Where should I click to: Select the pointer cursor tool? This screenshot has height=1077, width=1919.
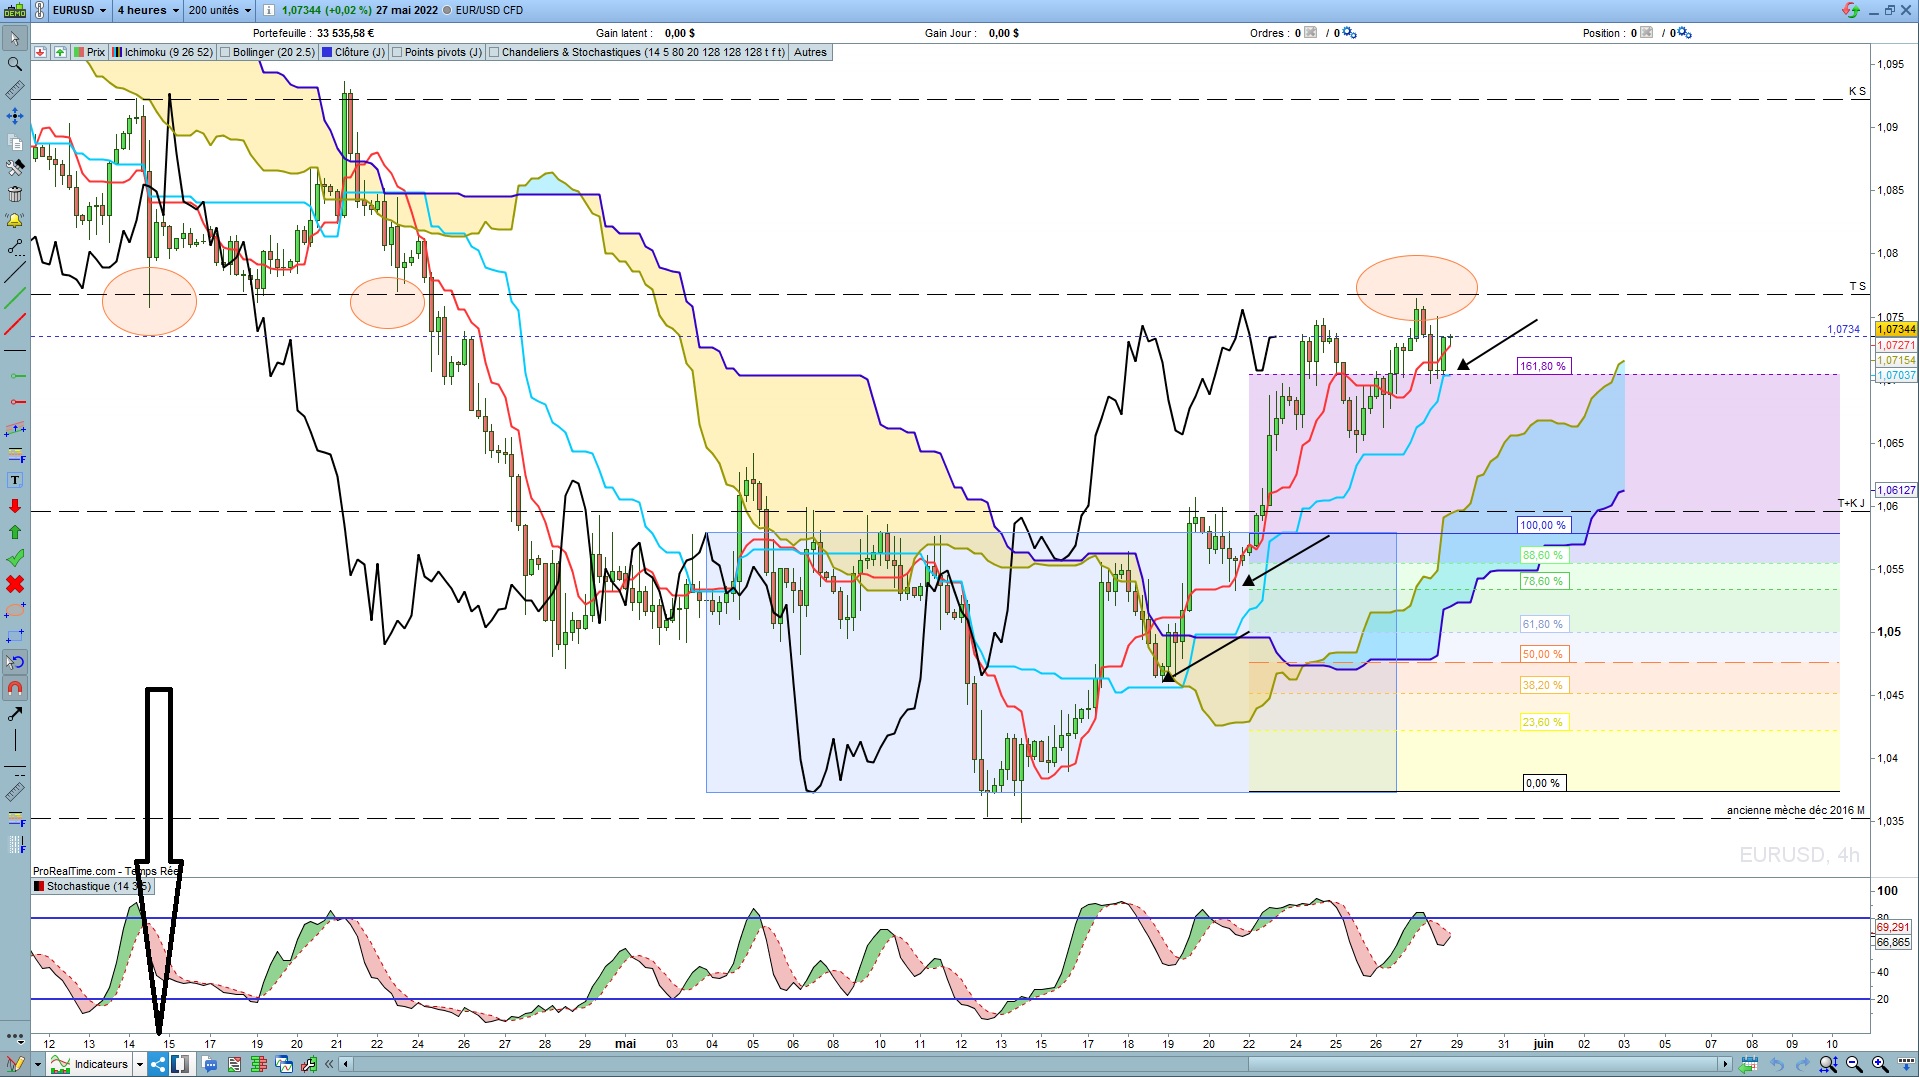(x=15, y=39)
